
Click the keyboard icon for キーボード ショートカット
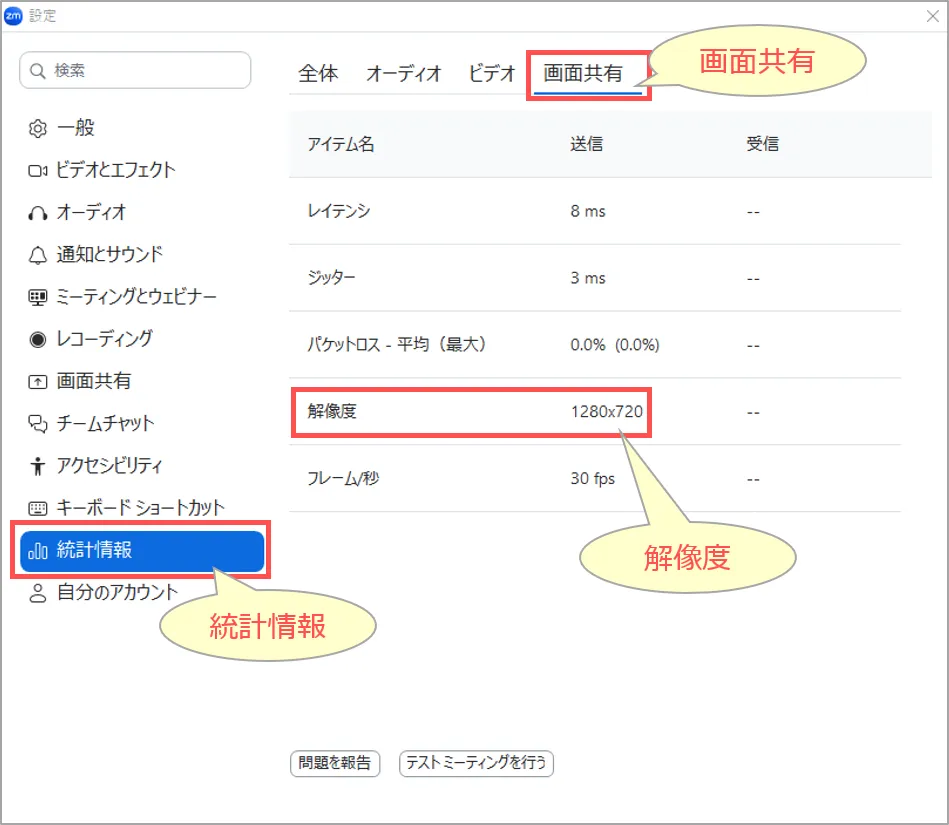[x=38, y=508]
